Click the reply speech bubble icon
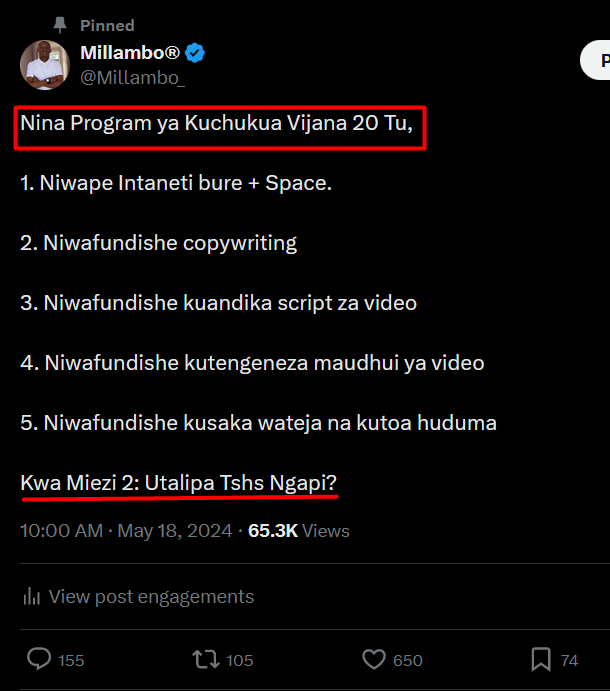This screenshot has height=691, width=610. pos(39,659)
